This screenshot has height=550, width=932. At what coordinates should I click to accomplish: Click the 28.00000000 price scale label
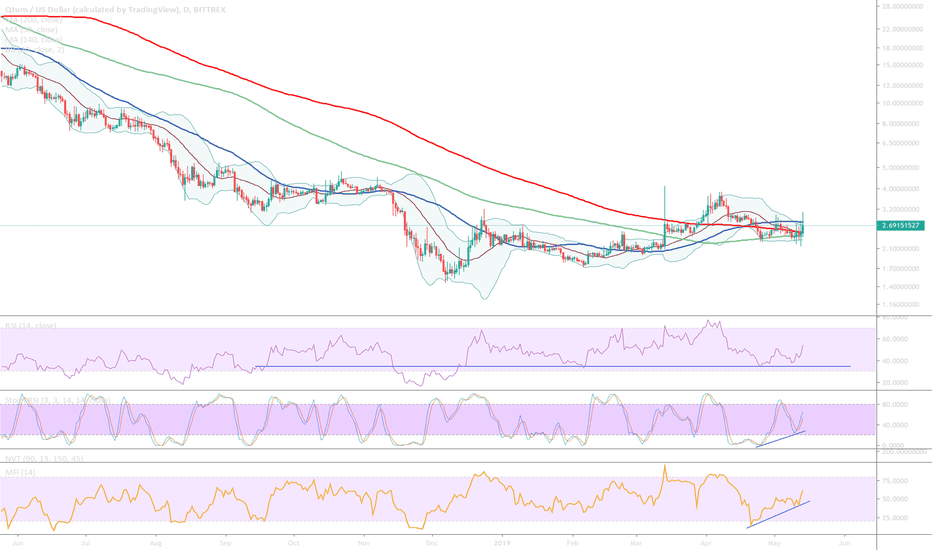point(904,6)
